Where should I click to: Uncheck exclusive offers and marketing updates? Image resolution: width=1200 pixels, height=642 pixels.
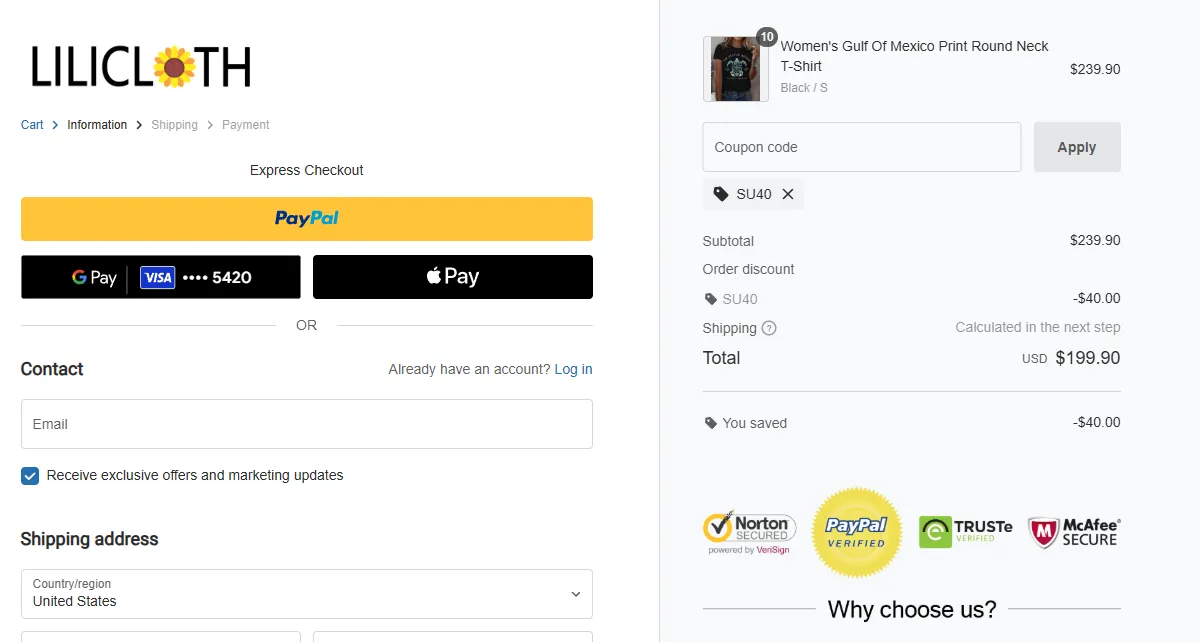click(30, 475)
